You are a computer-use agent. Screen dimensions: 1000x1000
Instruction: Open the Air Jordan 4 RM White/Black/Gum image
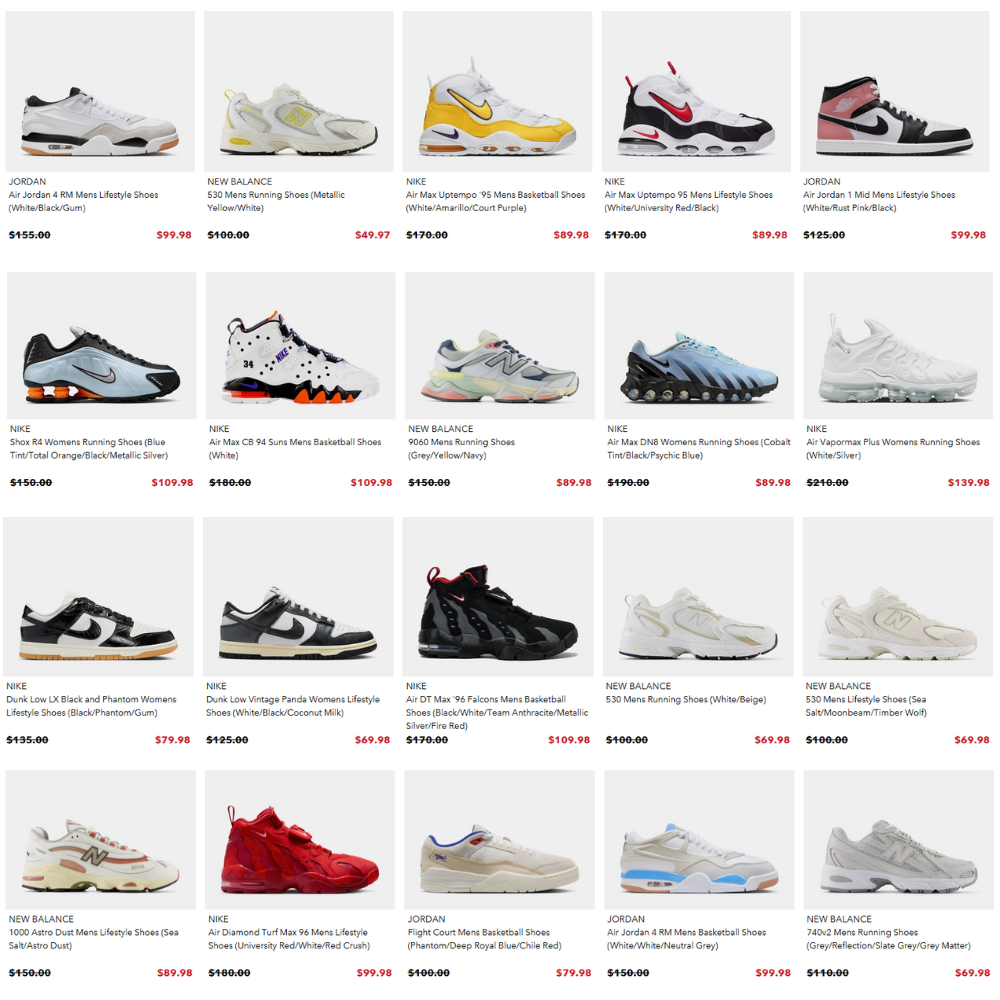coord(100,91)
